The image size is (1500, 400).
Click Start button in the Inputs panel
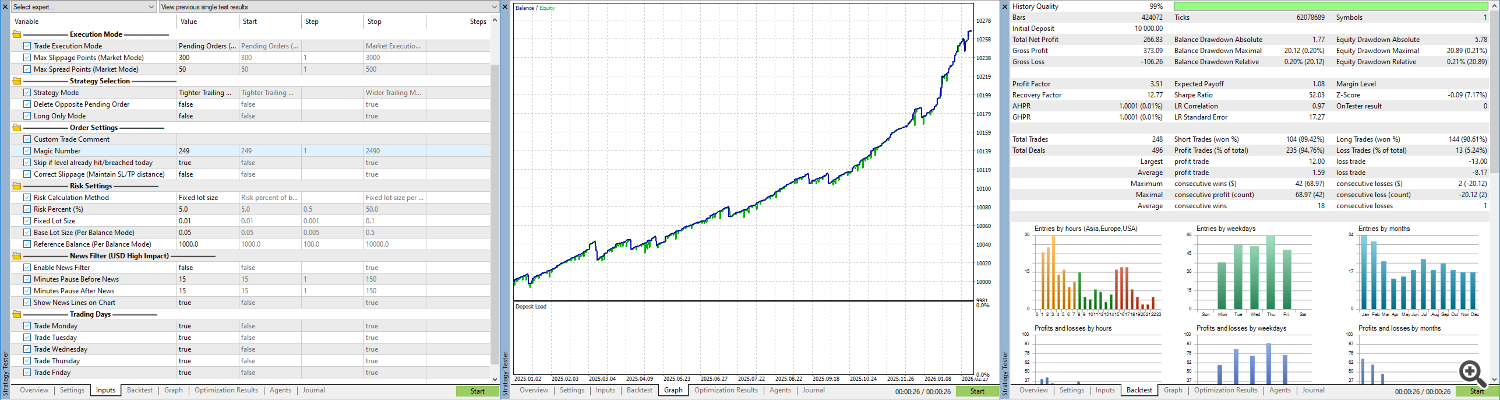(x=476, y=390)
